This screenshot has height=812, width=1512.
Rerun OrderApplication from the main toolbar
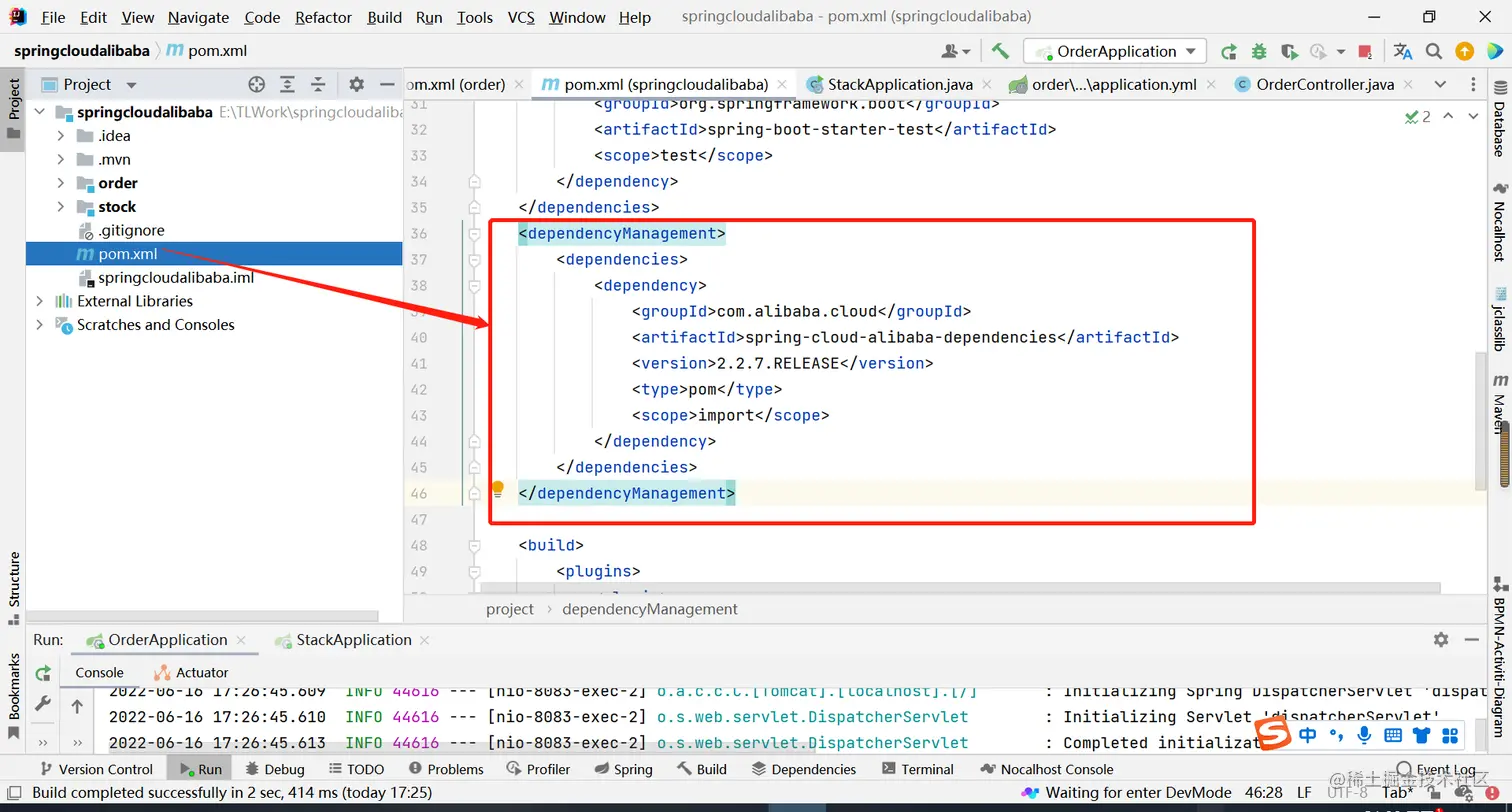coord(1229,51)
